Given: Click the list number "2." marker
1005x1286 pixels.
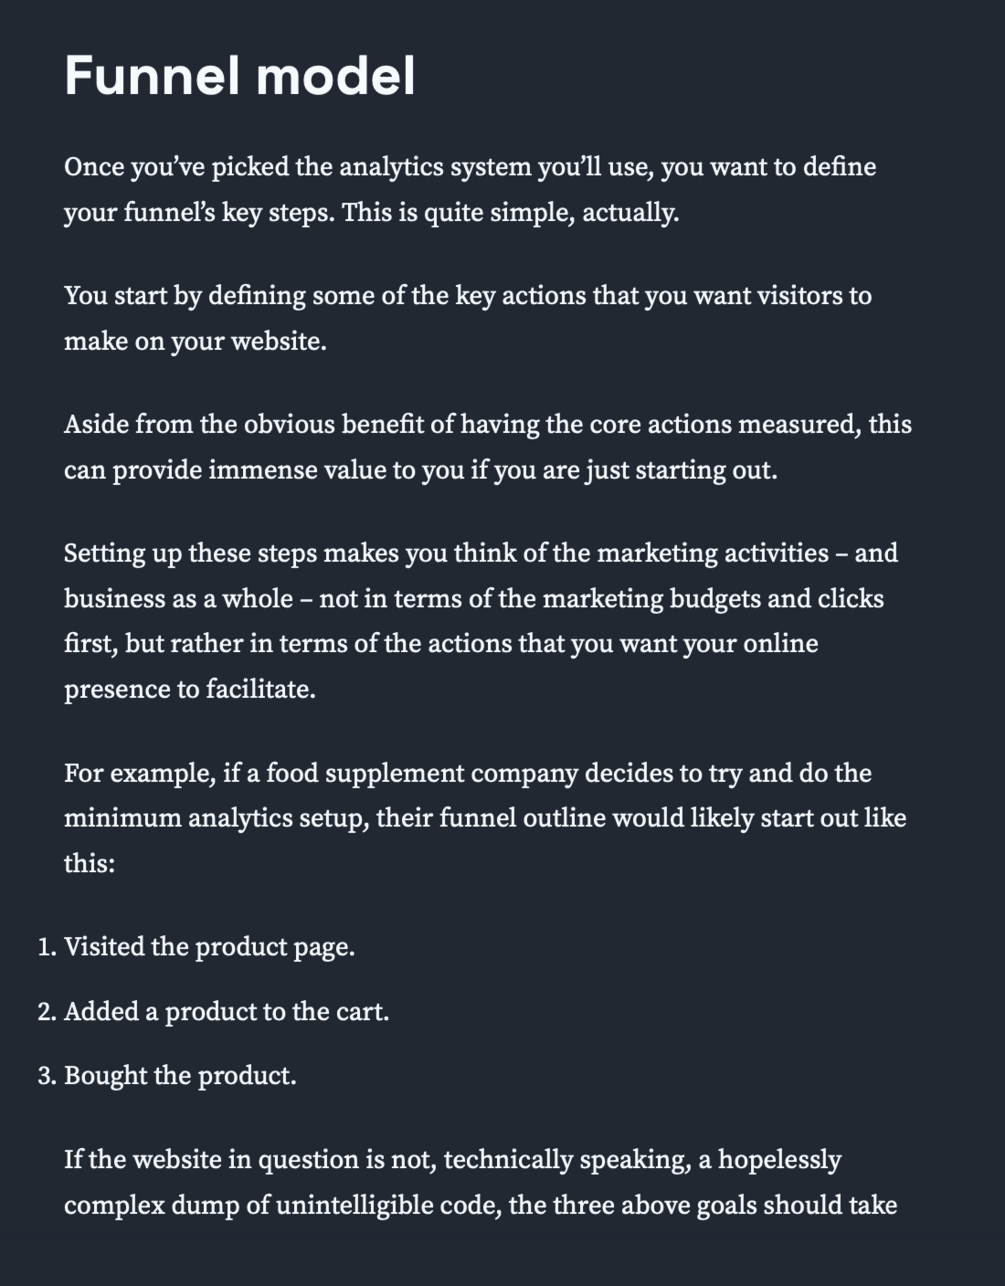Looking at the screenshot, I should (47, 1011).
